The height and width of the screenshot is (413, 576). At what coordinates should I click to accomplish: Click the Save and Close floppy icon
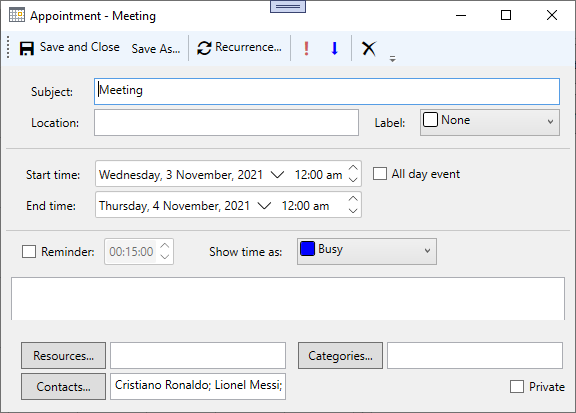click(x=27, y=48)
